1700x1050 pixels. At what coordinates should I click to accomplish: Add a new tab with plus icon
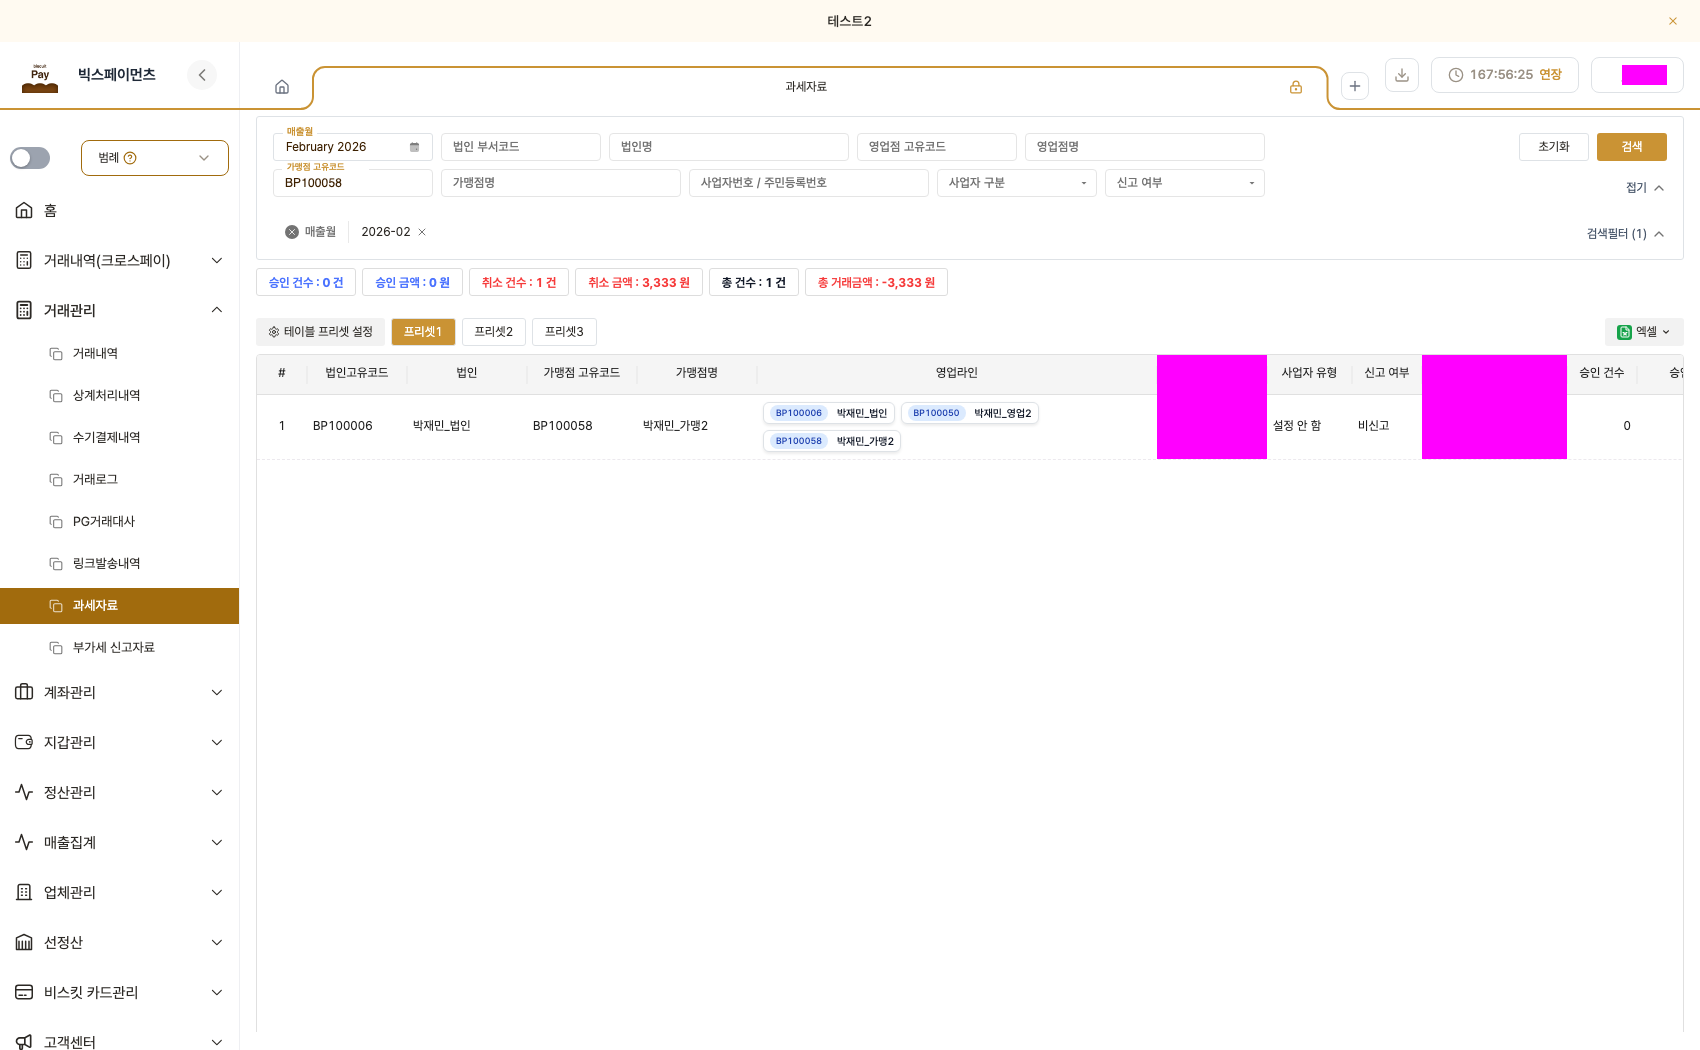[1355, 86]
